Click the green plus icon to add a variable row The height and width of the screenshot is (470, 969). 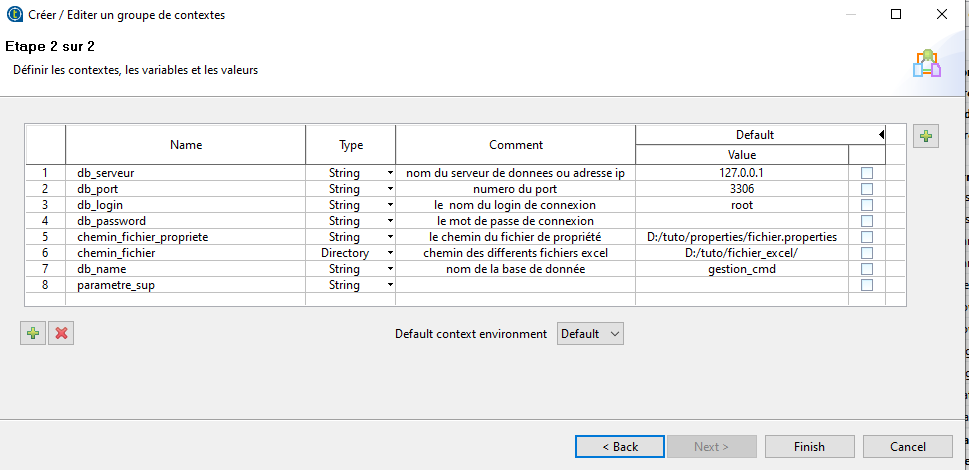tap(33, 334)
